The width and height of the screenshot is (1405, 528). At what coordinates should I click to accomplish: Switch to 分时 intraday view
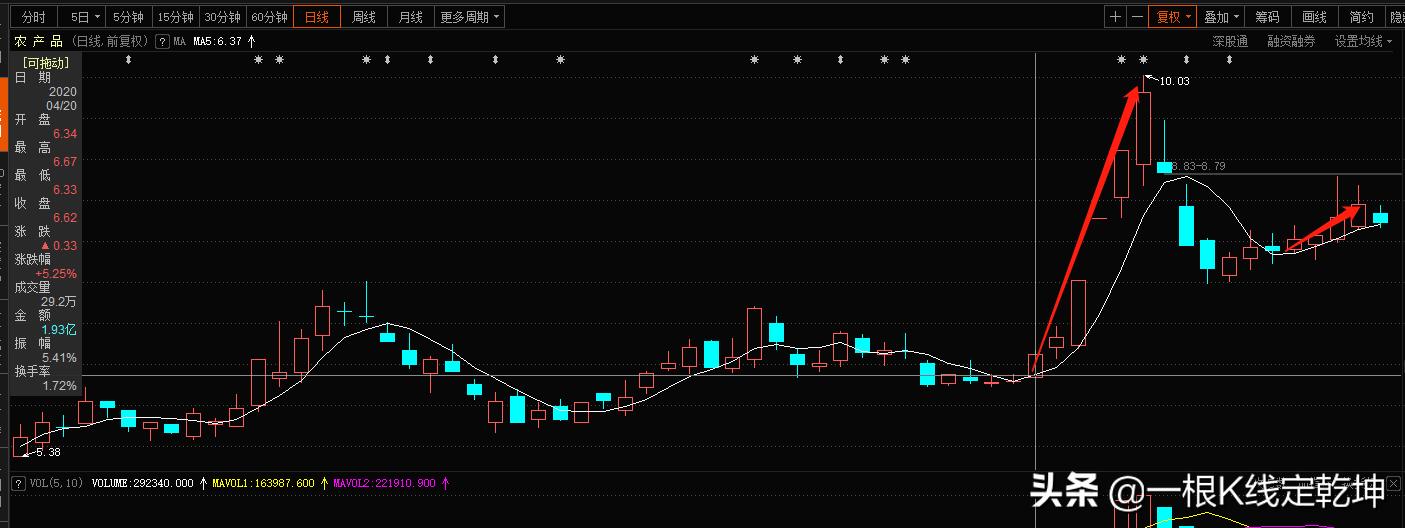pyautogui.click(x=33, y=17)
